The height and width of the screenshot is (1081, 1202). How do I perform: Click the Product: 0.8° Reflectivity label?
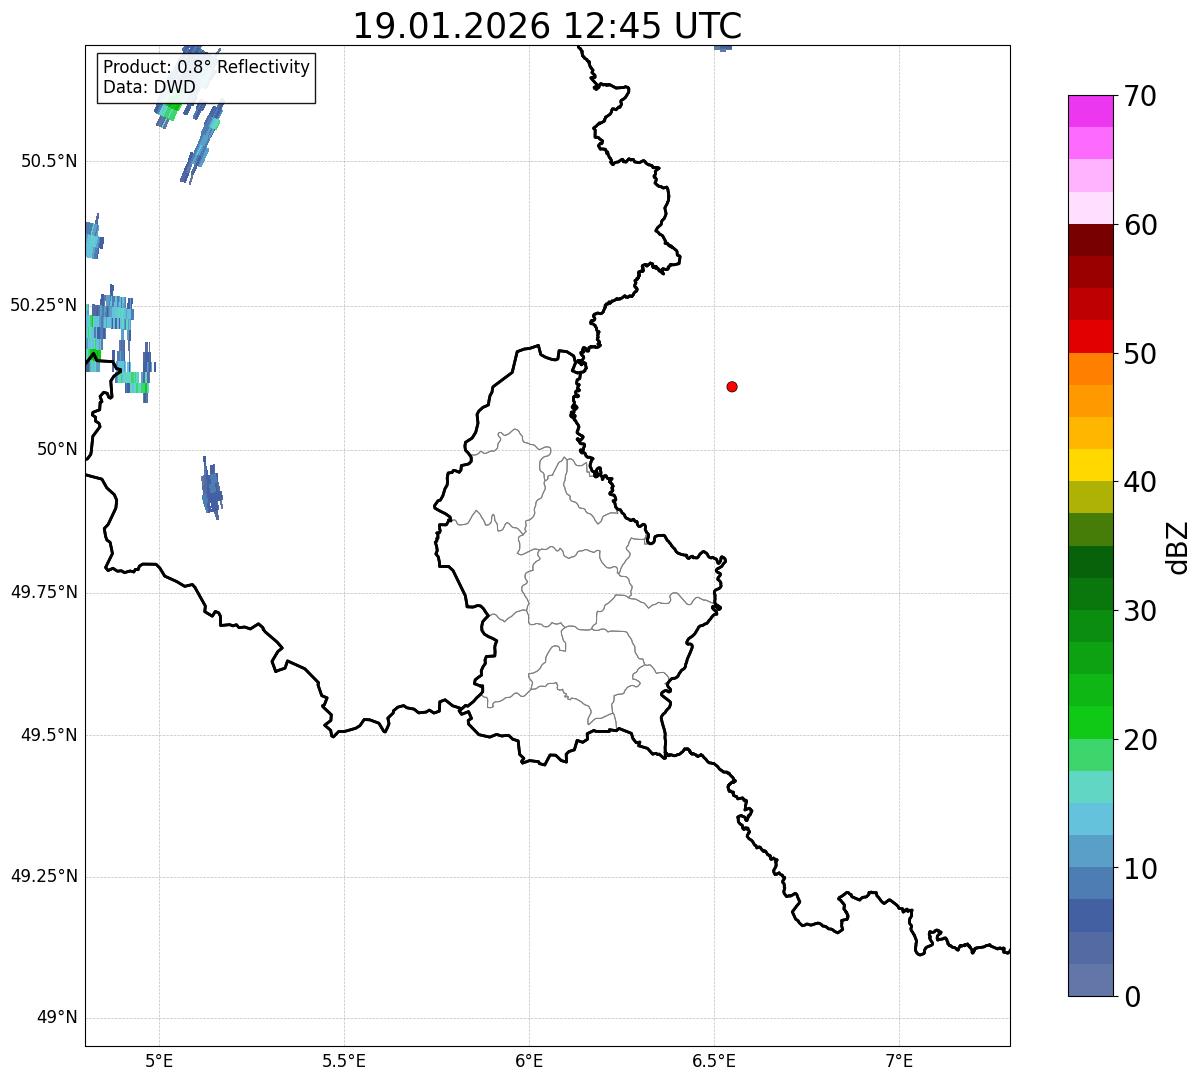click(x=207, y=67)
